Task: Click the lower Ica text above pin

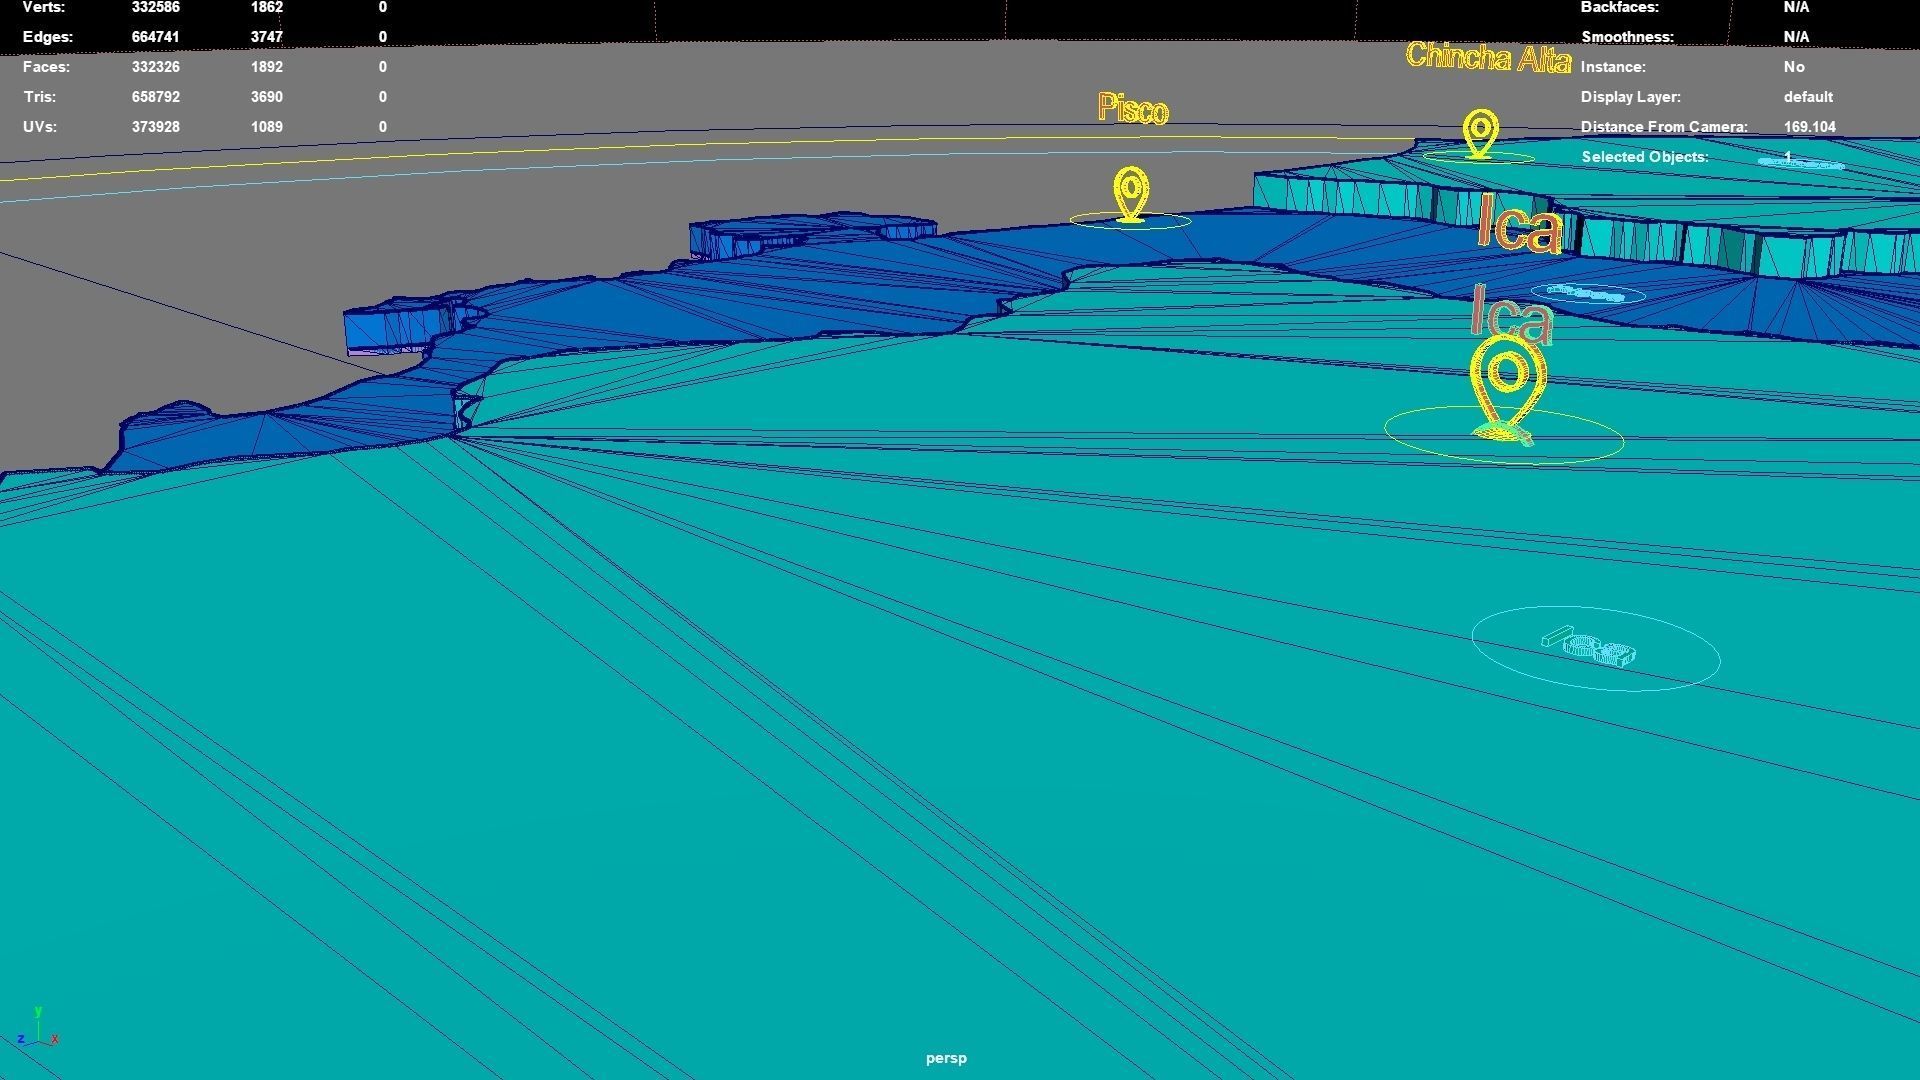Action: pyautogui.click(x=1511, y=315)
